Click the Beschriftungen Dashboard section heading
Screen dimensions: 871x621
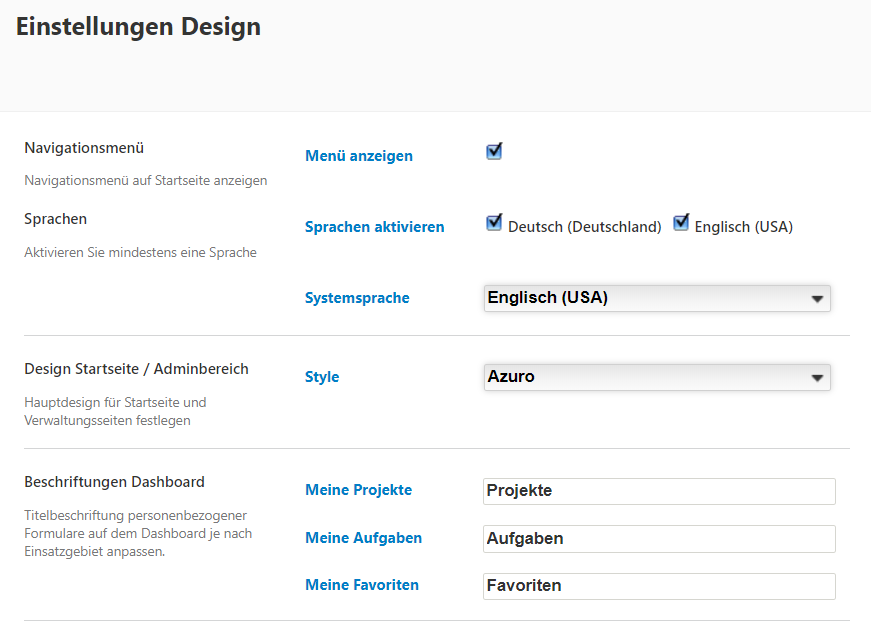(x=114, y=482)
